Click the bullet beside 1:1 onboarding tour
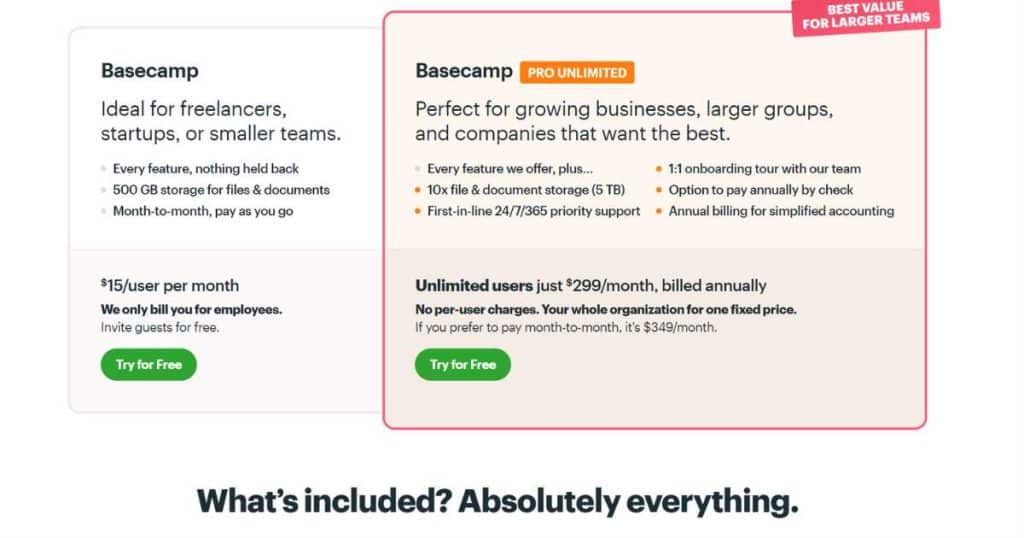Viewport: 1024px width, 538px height. [659, 168]
